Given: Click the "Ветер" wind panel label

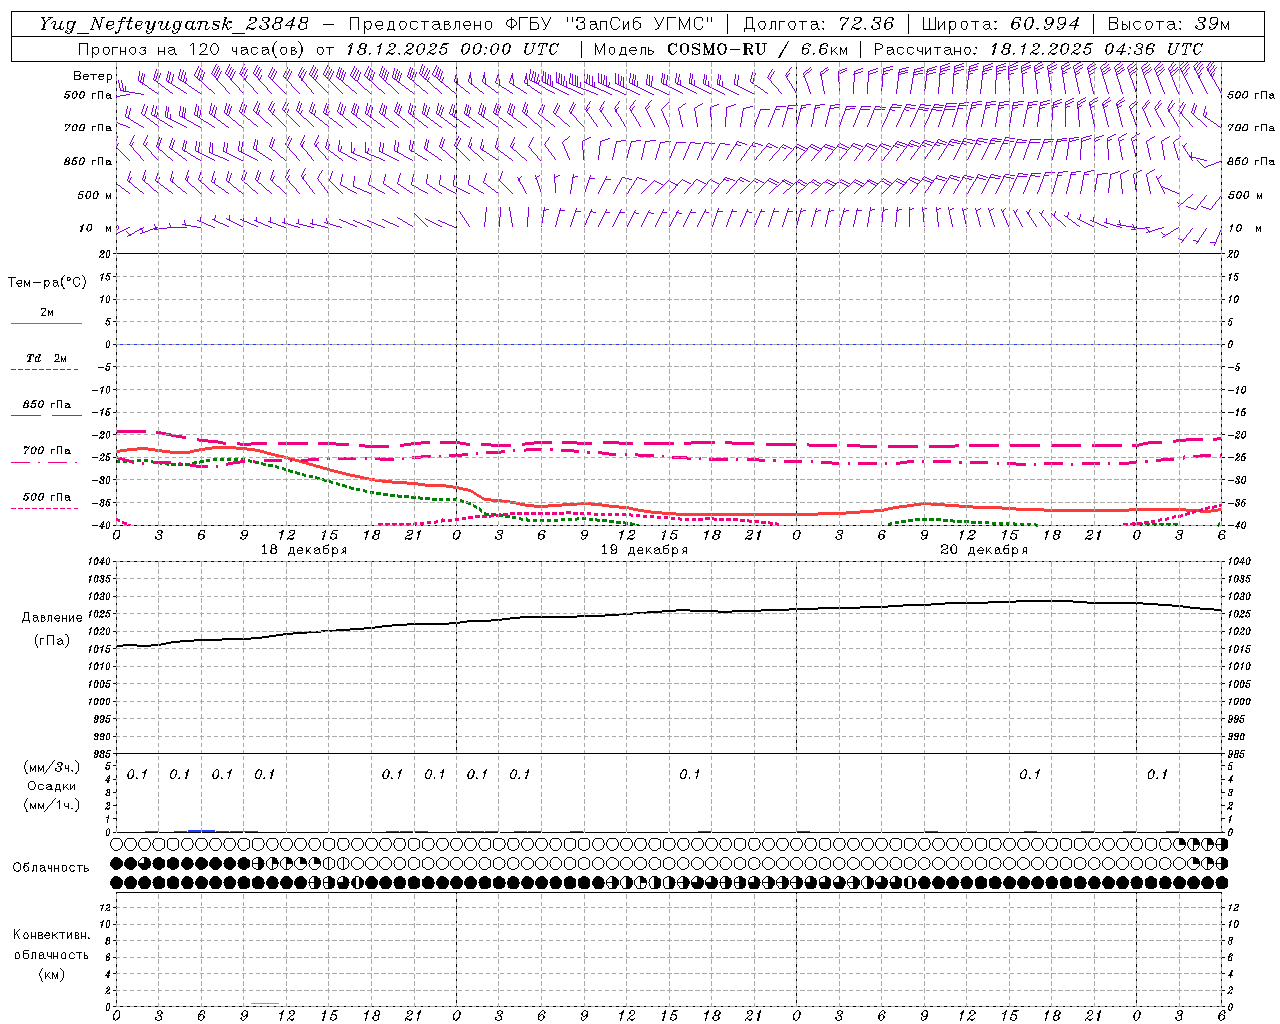Looking at the screenshot, I should 93,76.
